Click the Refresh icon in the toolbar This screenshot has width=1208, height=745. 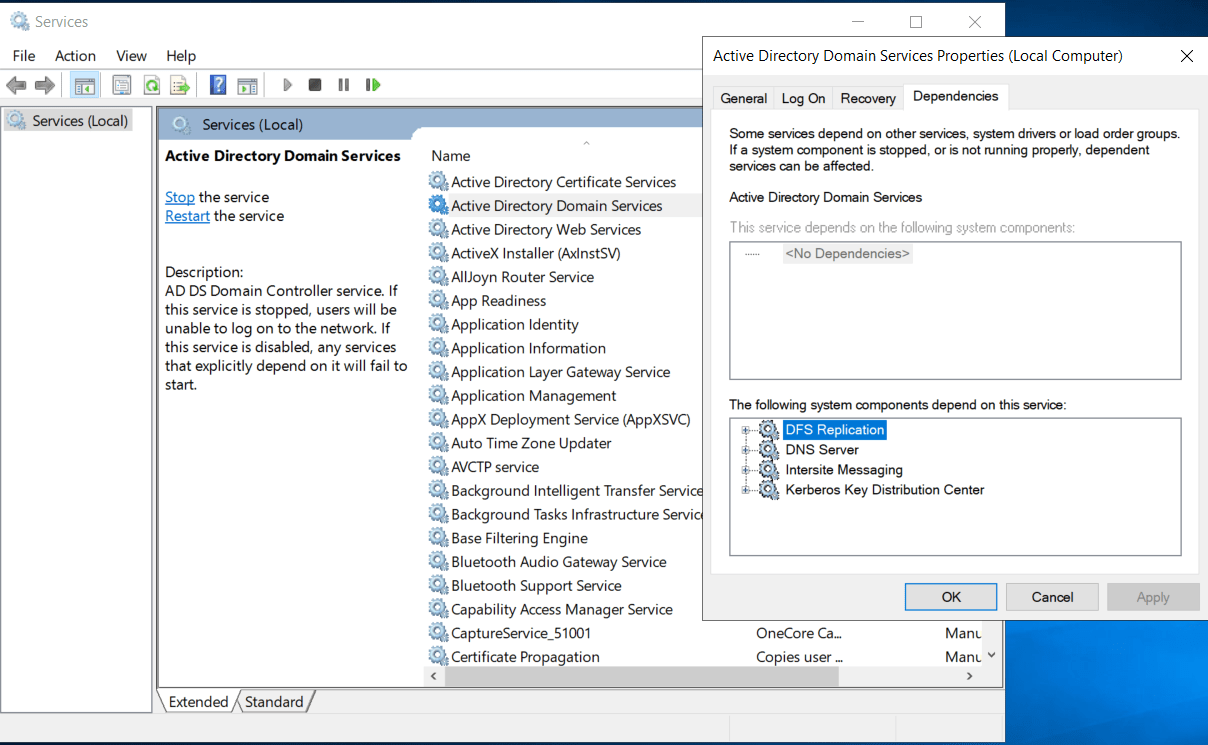point(152,84)
